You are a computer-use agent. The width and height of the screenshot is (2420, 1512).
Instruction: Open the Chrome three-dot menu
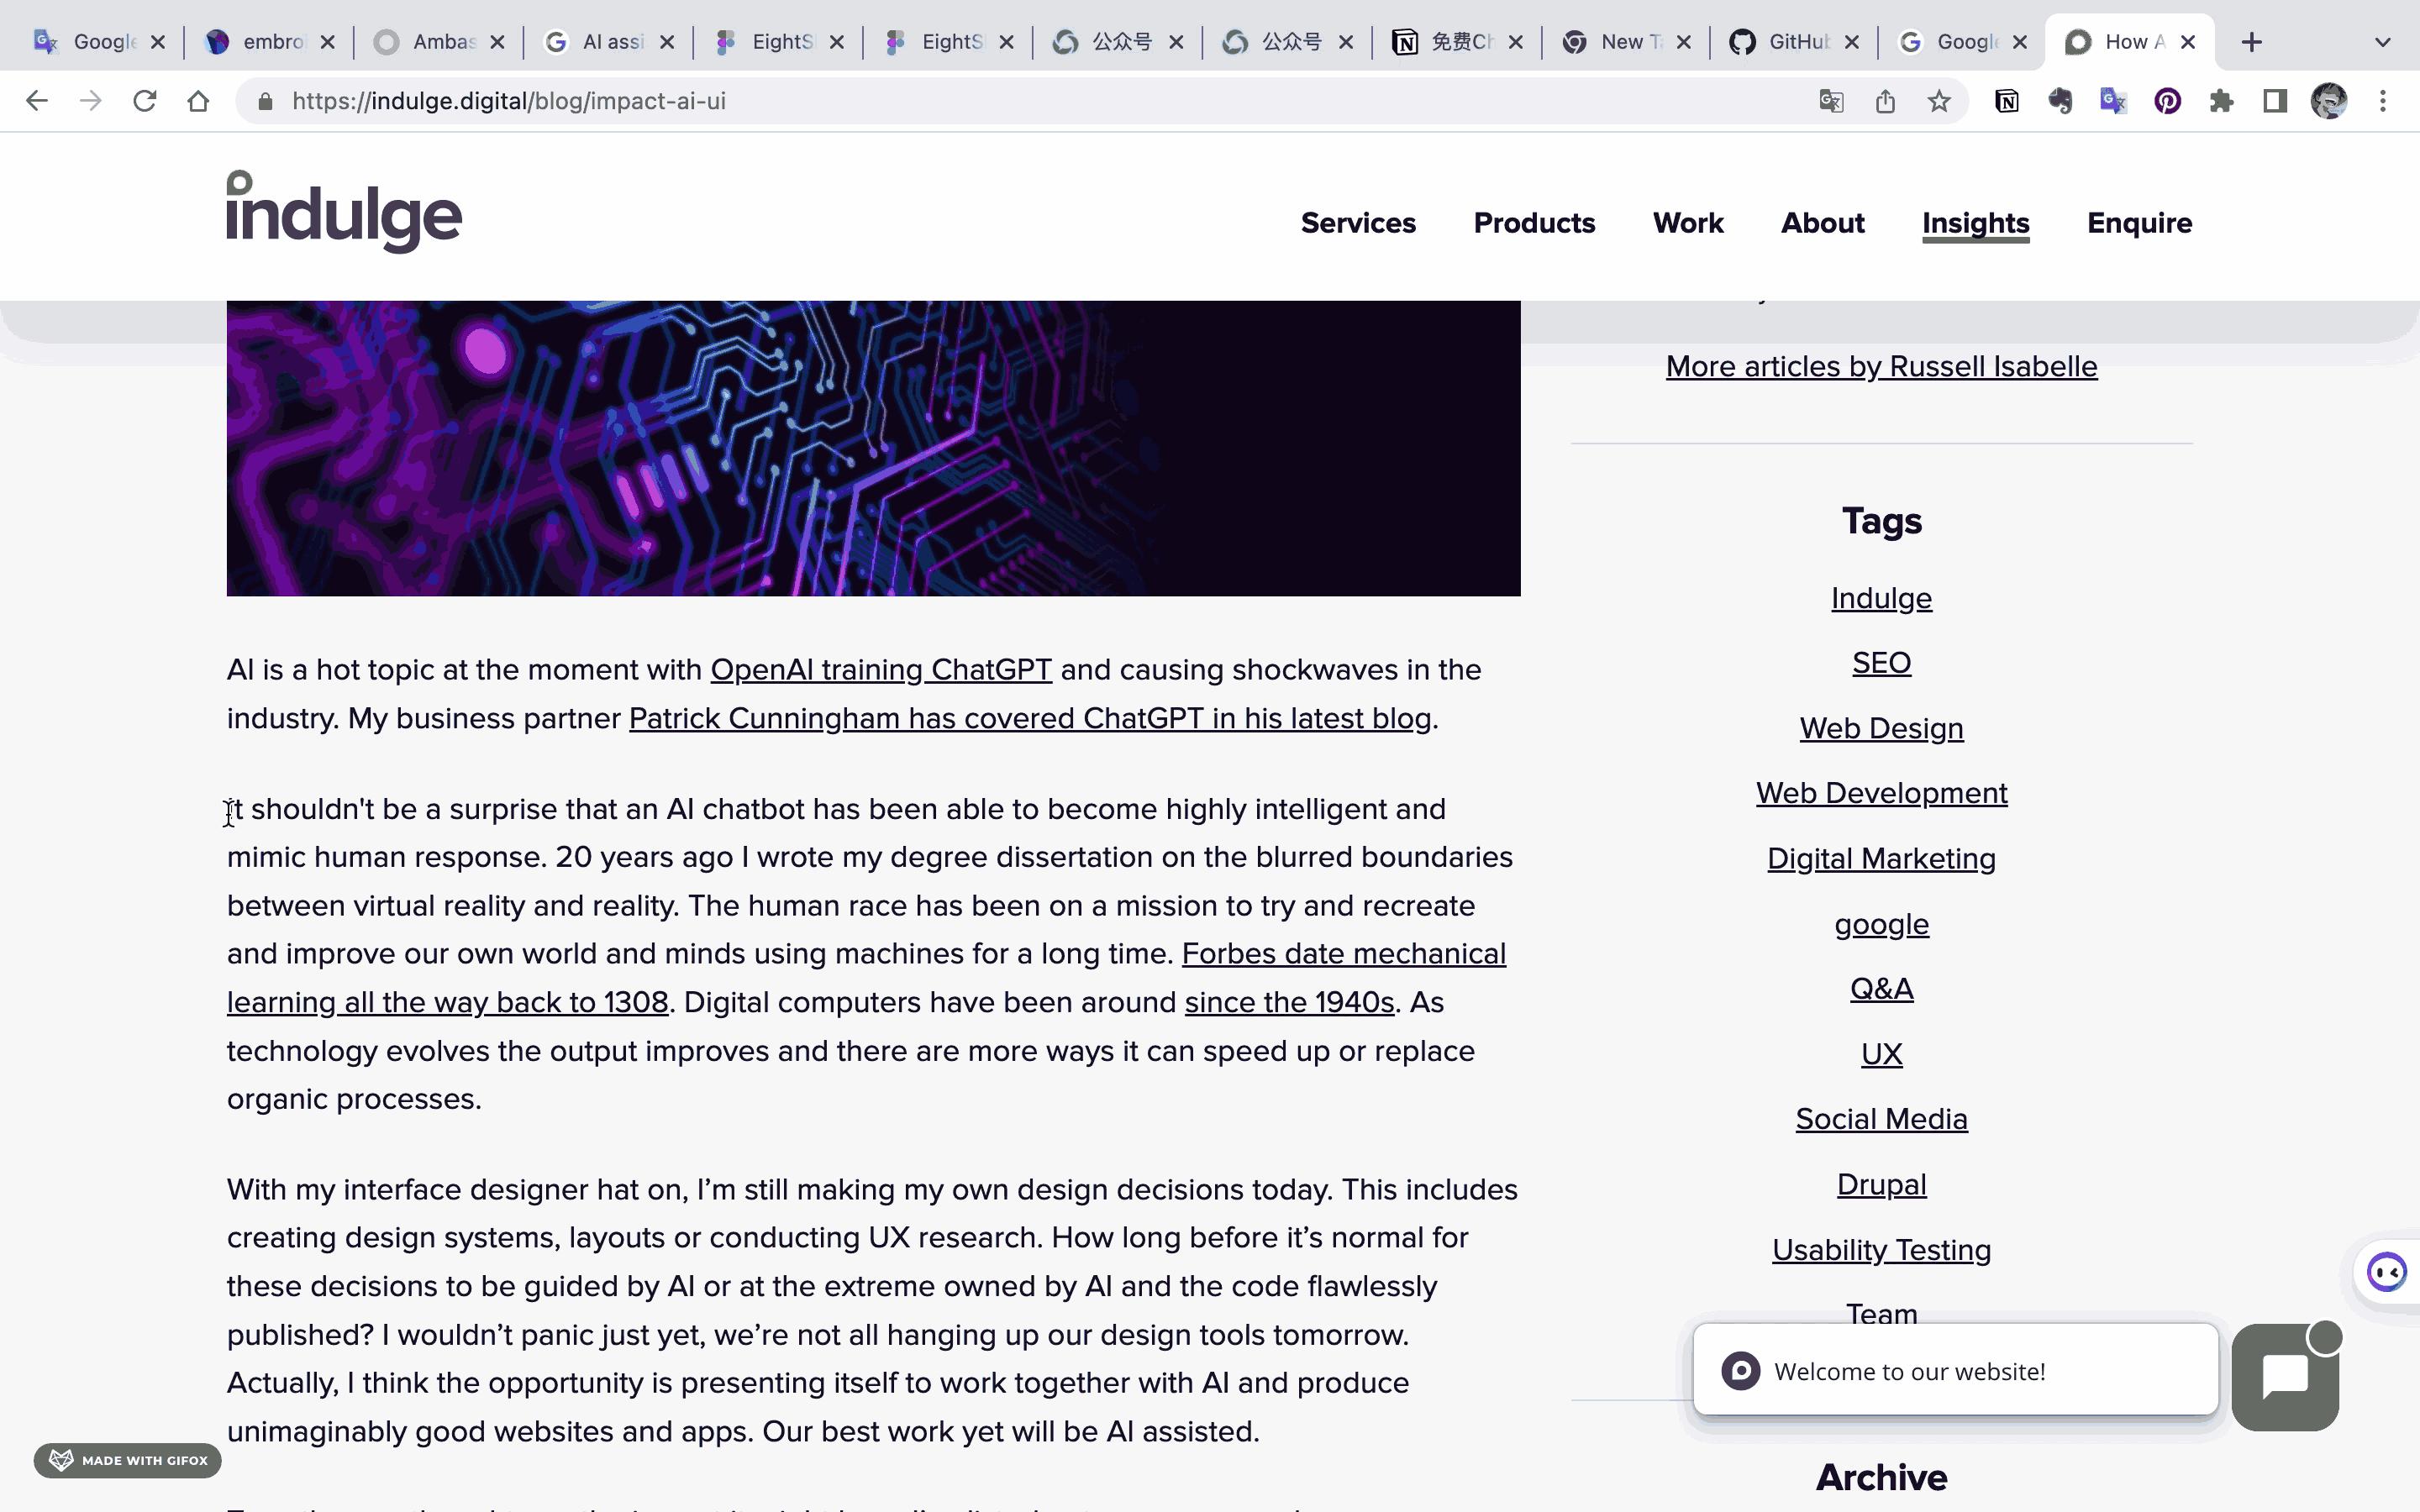tap(2383, 101)
